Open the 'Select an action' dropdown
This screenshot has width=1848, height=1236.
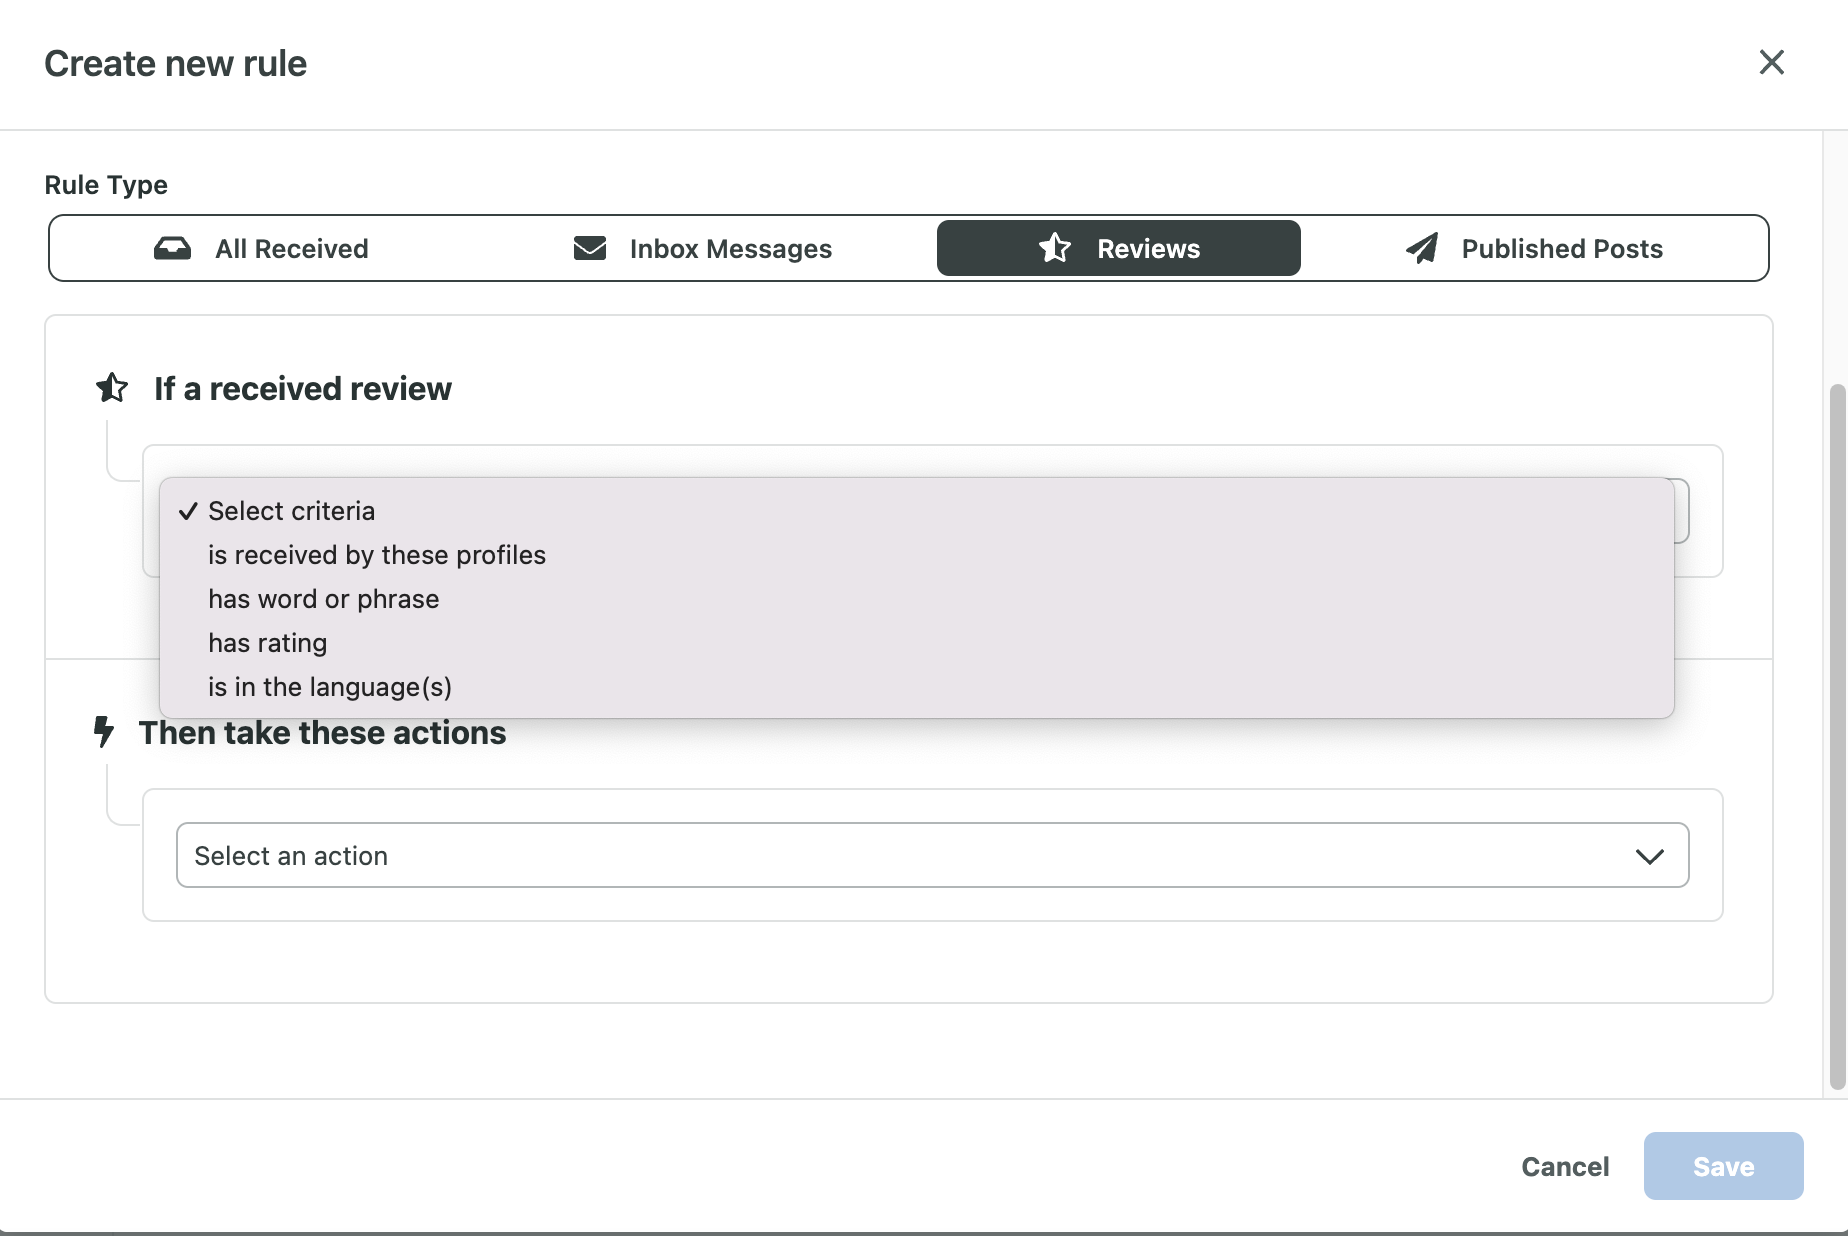pos(931,855)
